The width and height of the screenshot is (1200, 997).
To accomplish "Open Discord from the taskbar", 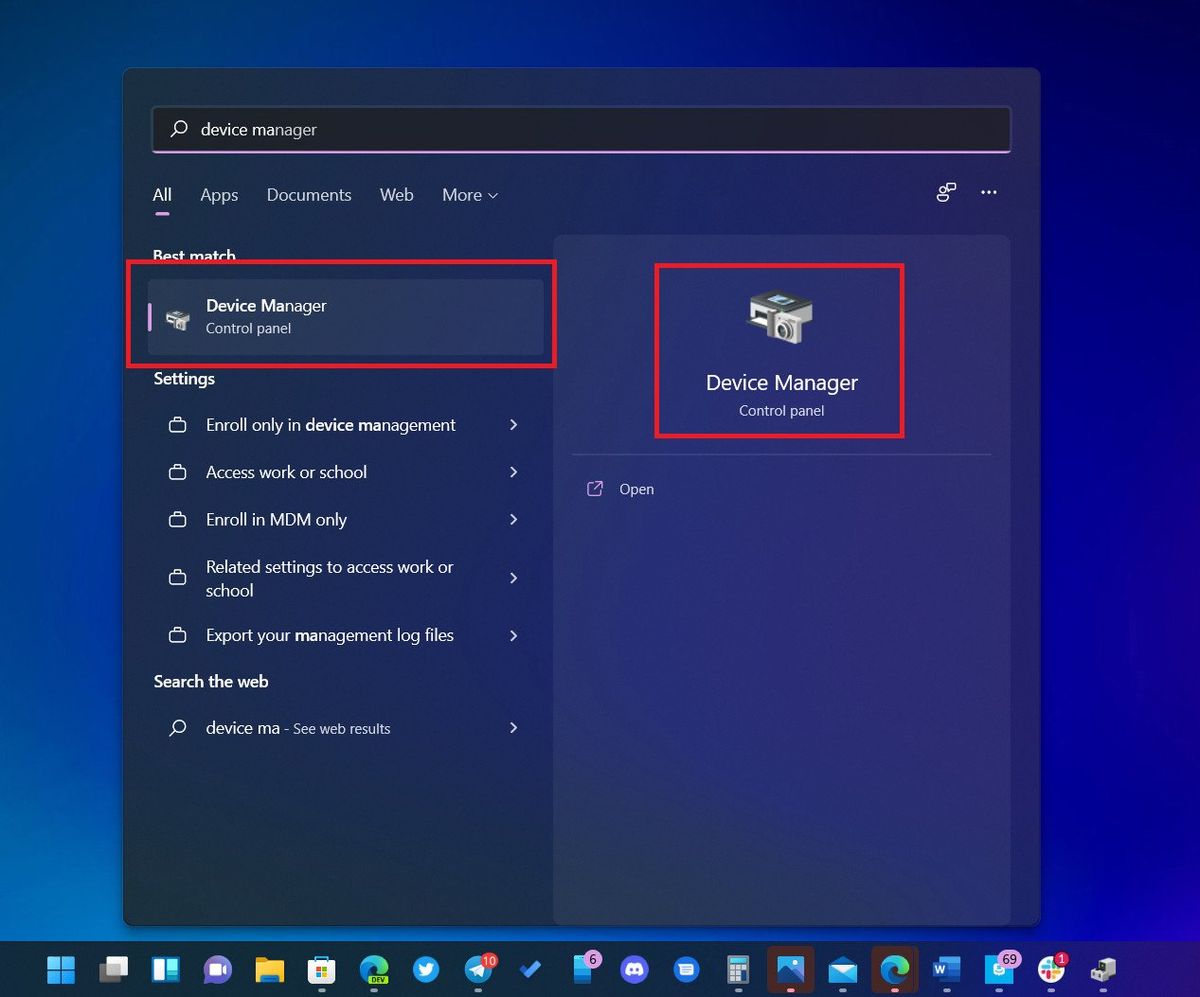I will coord(634,969).
